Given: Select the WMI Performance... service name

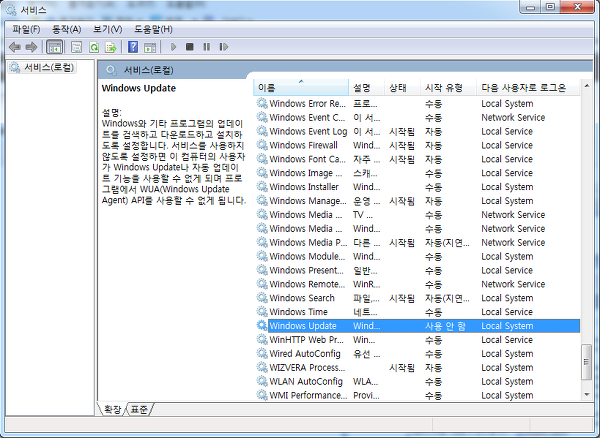Looking at the screenshot, I should point(308,395).
